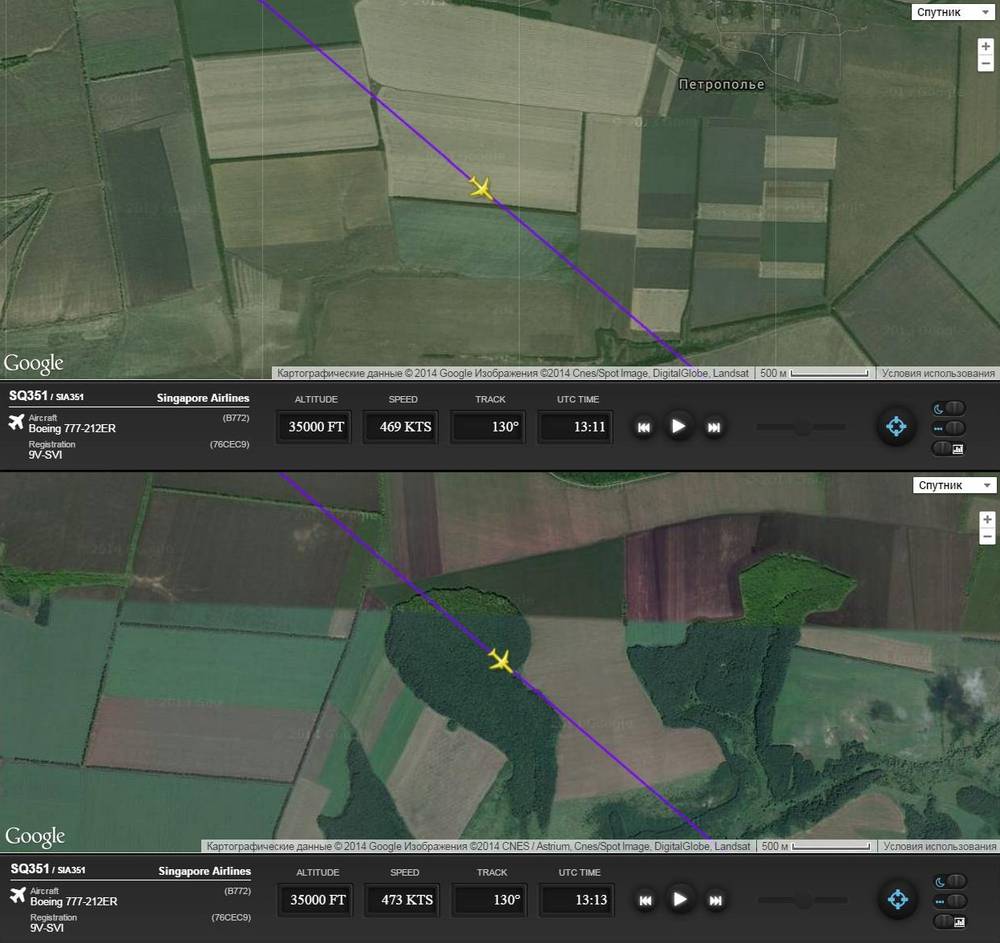This screenshot has width=1000, height=943.
Task: Skip backward in the 13:11 playback panel
Action: tap(643, 427)
